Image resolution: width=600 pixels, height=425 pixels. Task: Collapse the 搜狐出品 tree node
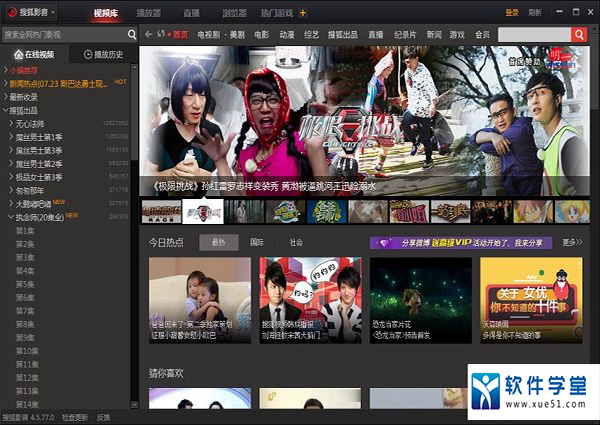5,110
